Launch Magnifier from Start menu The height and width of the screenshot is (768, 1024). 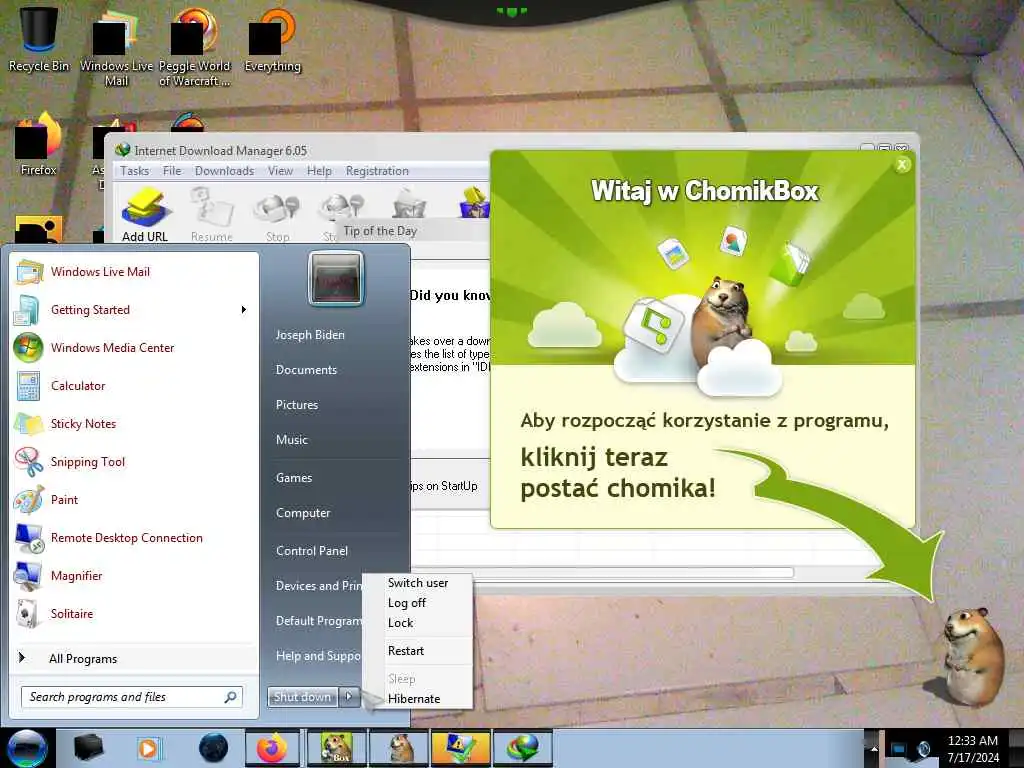point(135,575)
